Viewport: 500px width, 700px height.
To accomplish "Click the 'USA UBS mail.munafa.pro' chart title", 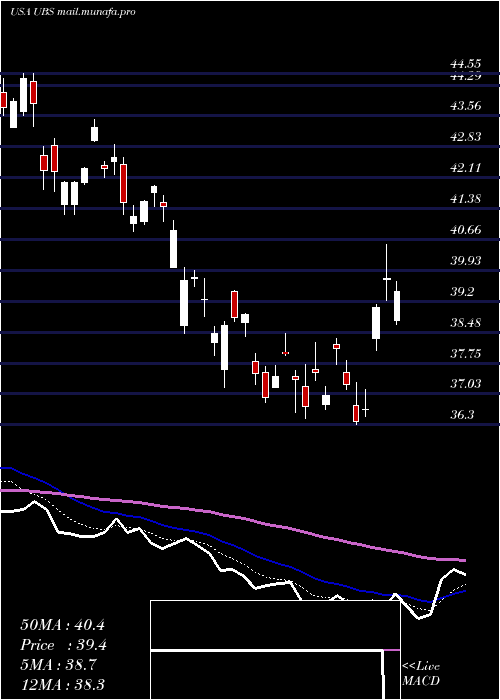I will (x=73, y=12).
